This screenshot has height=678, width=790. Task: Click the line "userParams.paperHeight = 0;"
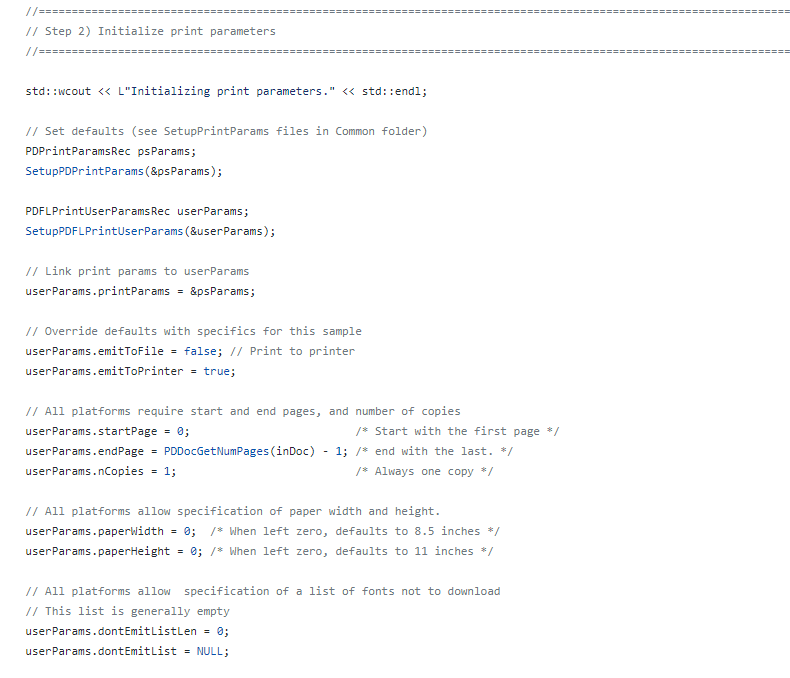tap(114, 552)
